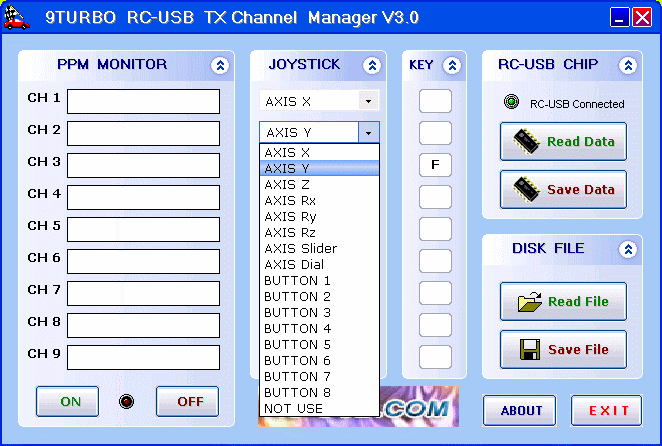
Task: Open the first joystick dropdown showing AXIS X
Action: [x=368, y=101]
